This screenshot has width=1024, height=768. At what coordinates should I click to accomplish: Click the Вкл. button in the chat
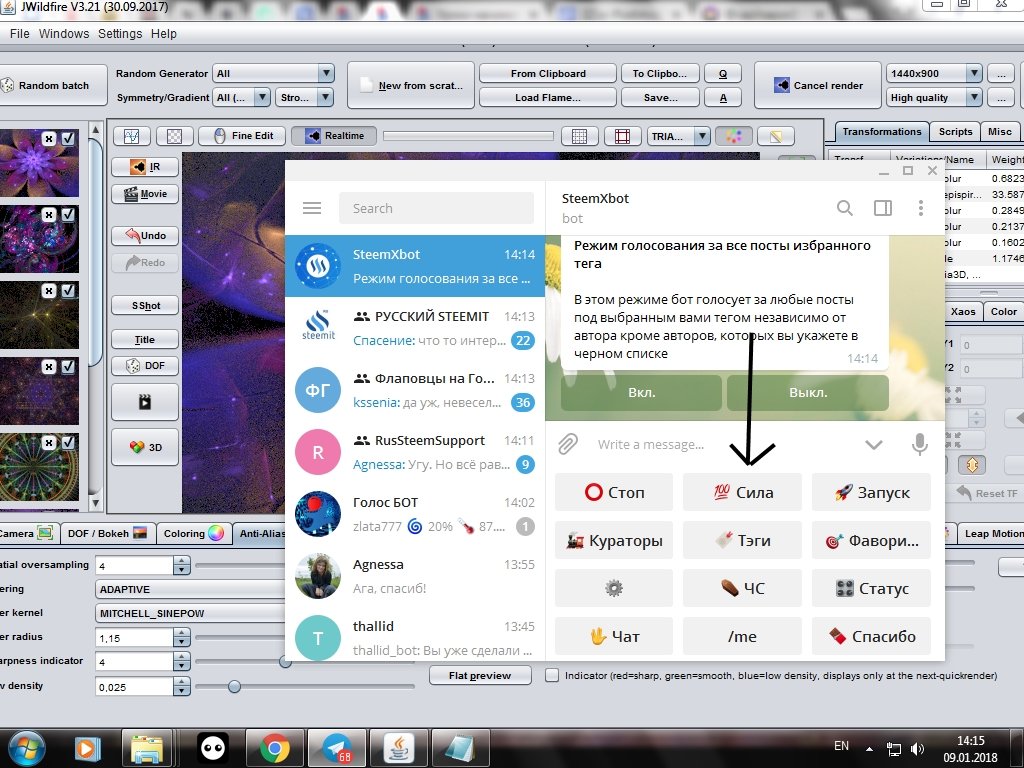click(x=641, y=392)
